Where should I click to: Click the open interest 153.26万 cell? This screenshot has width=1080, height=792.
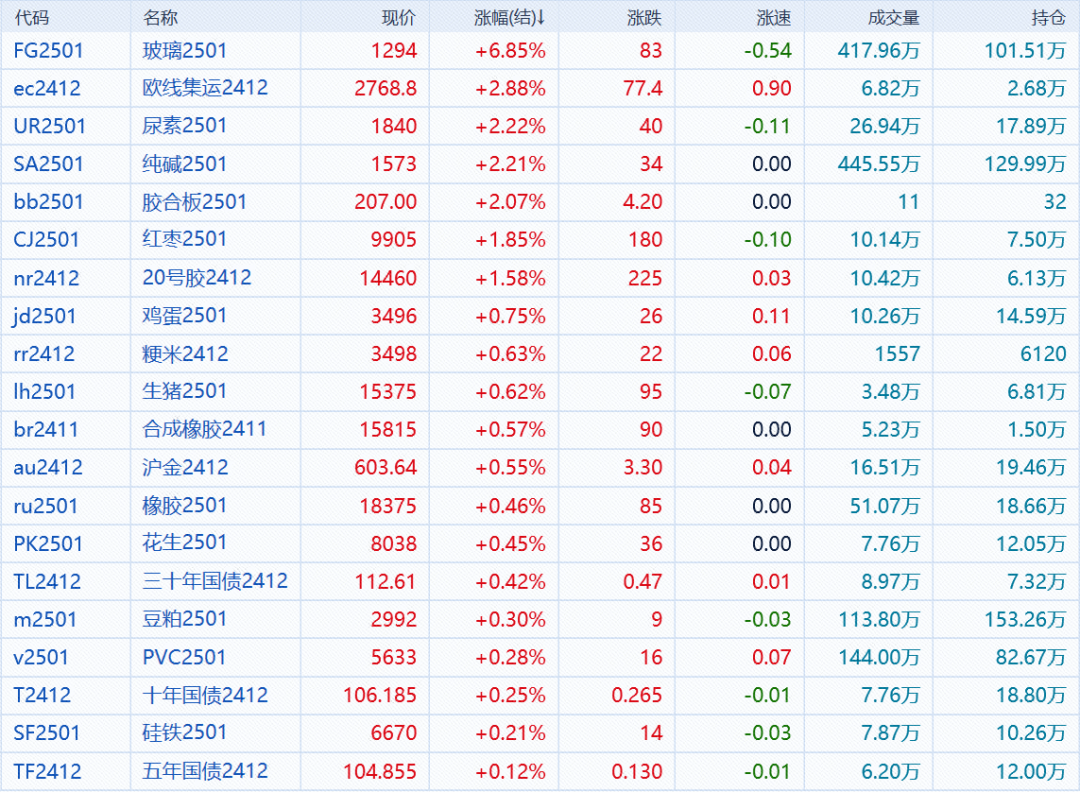point(1025,620)
